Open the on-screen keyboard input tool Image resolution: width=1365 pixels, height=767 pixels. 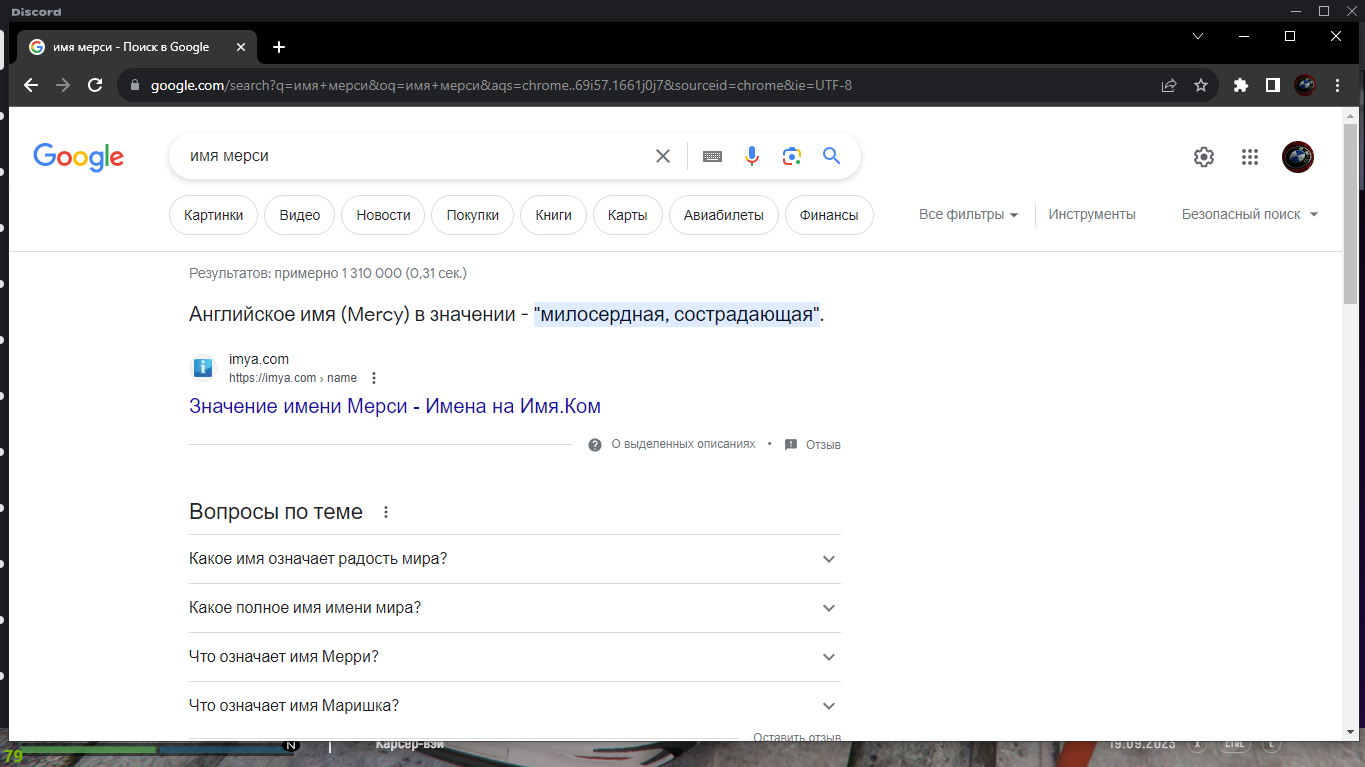712,156
